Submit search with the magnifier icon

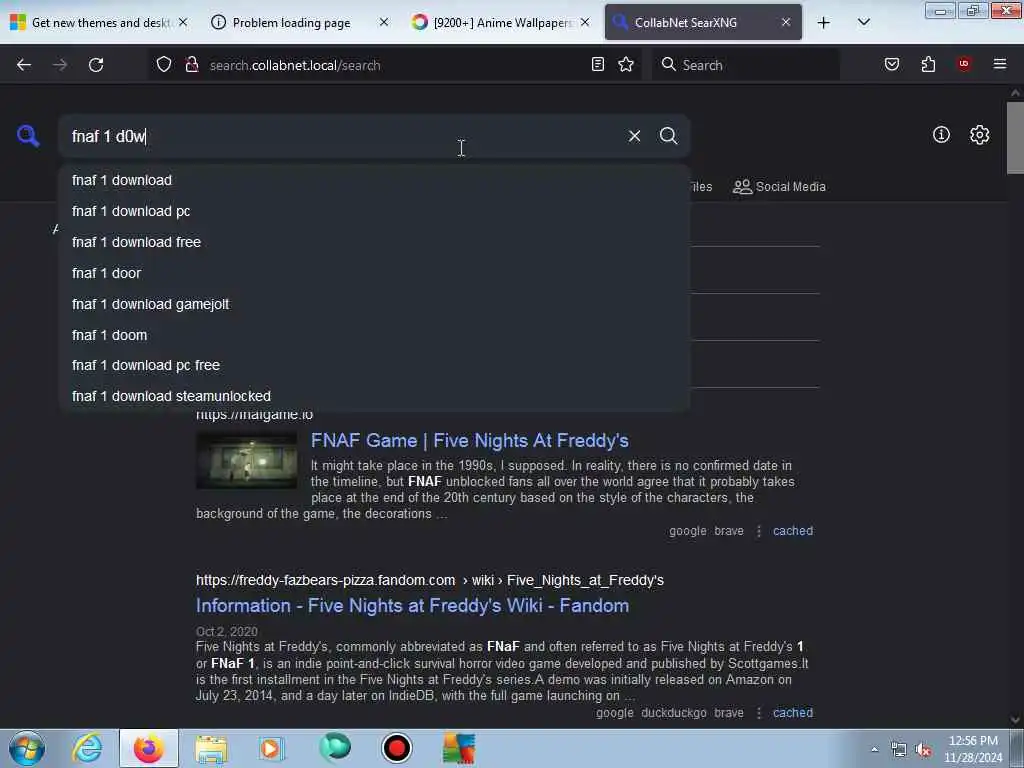point(669,136)
